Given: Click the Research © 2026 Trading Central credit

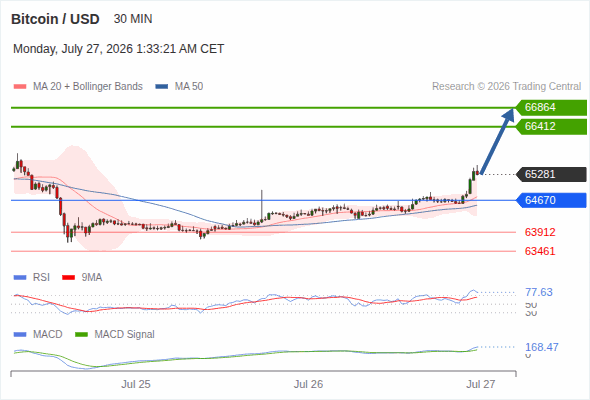Looking at the screenshot, I should point(506,87).
